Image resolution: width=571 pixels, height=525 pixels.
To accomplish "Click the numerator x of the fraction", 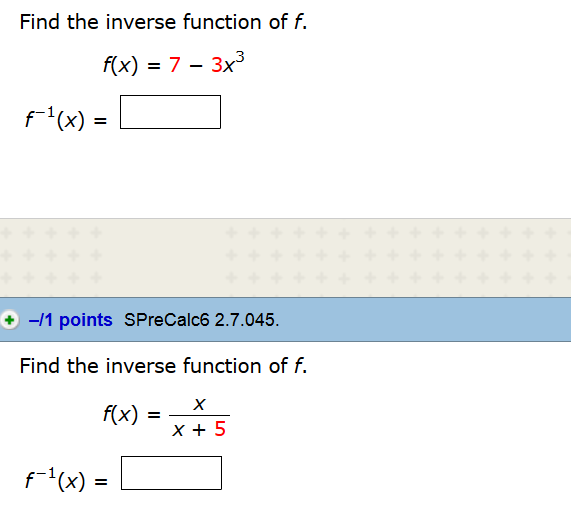I will pos(200,404).
